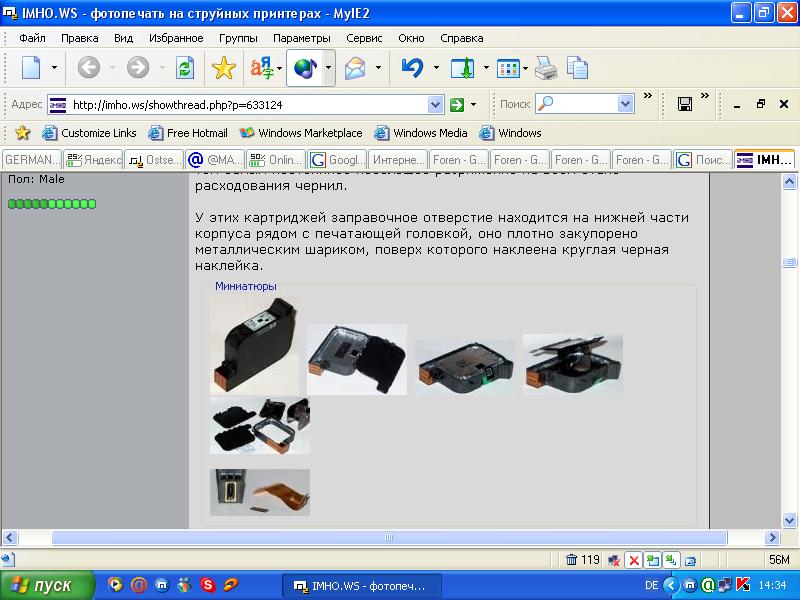
Task: Click the Print toolbar icon
Action: 545,68
